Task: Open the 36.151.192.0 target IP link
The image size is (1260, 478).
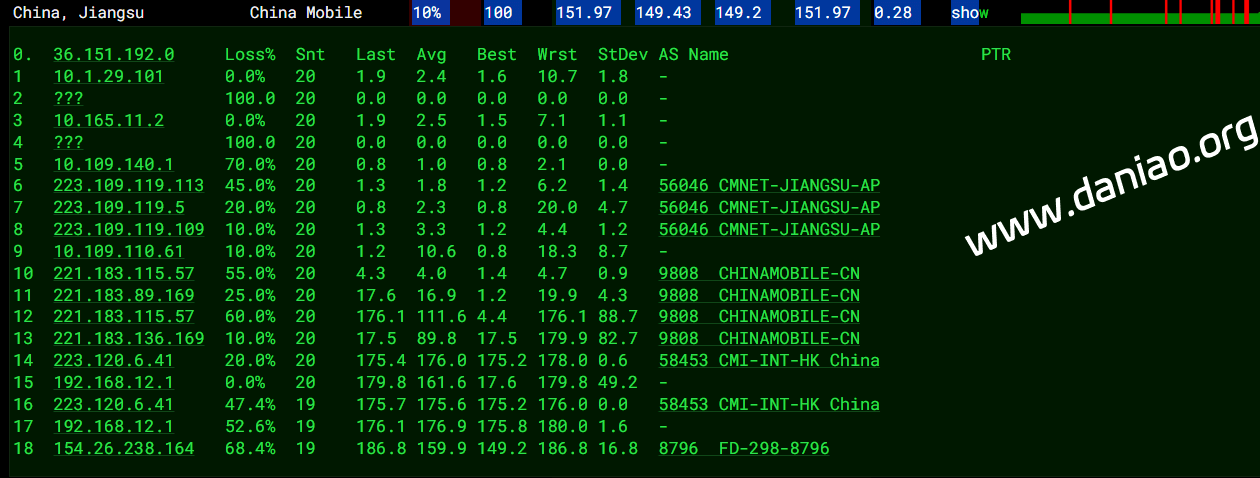Action: (x=113, y=54)
